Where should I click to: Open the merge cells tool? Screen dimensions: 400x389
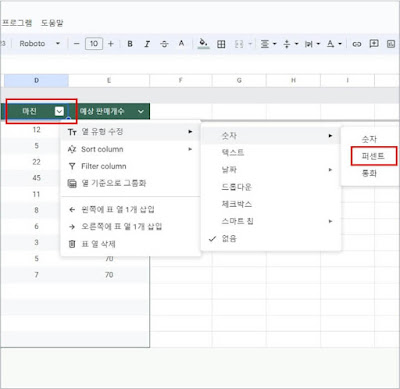click(239, 44)
